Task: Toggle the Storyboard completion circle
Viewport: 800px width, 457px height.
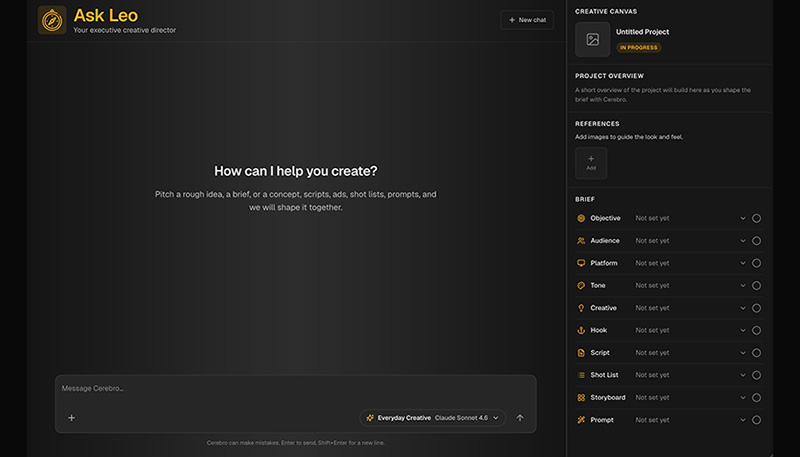Action: pyautogui.click(x=756, y=397)
